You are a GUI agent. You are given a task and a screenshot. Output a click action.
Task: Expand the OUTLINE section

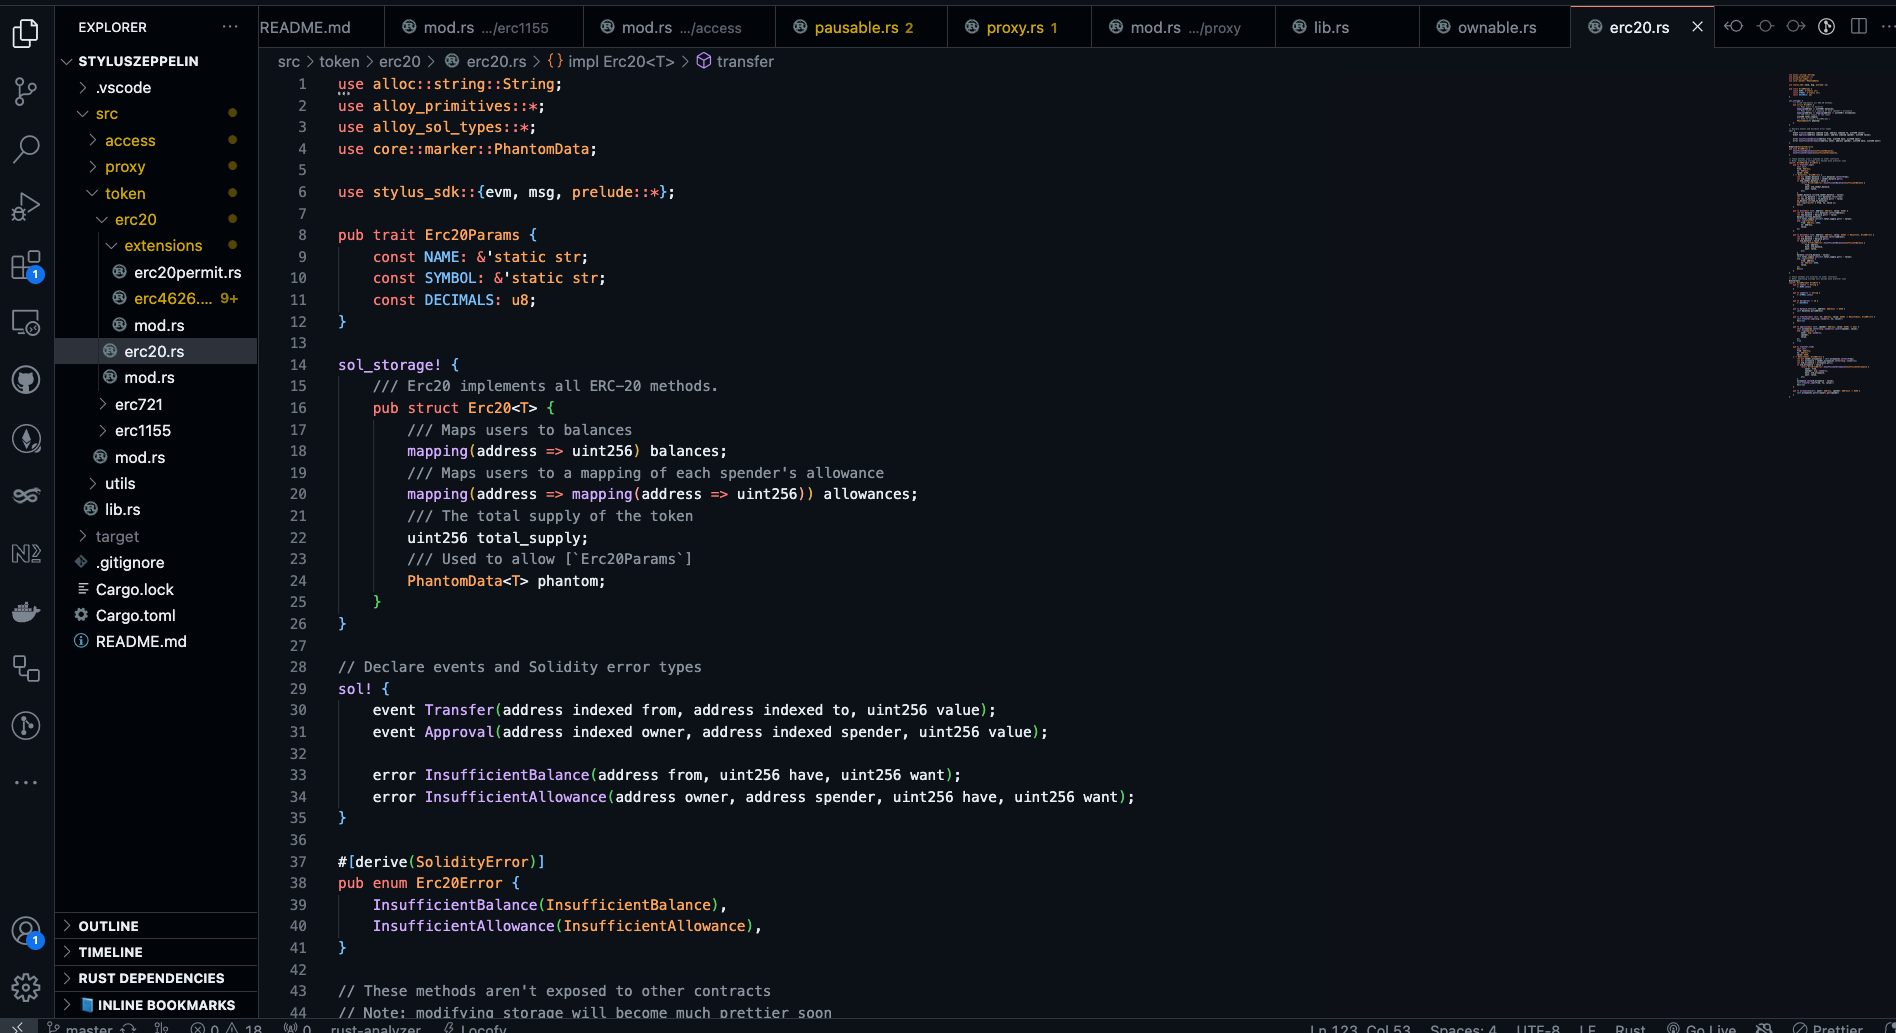156,926
